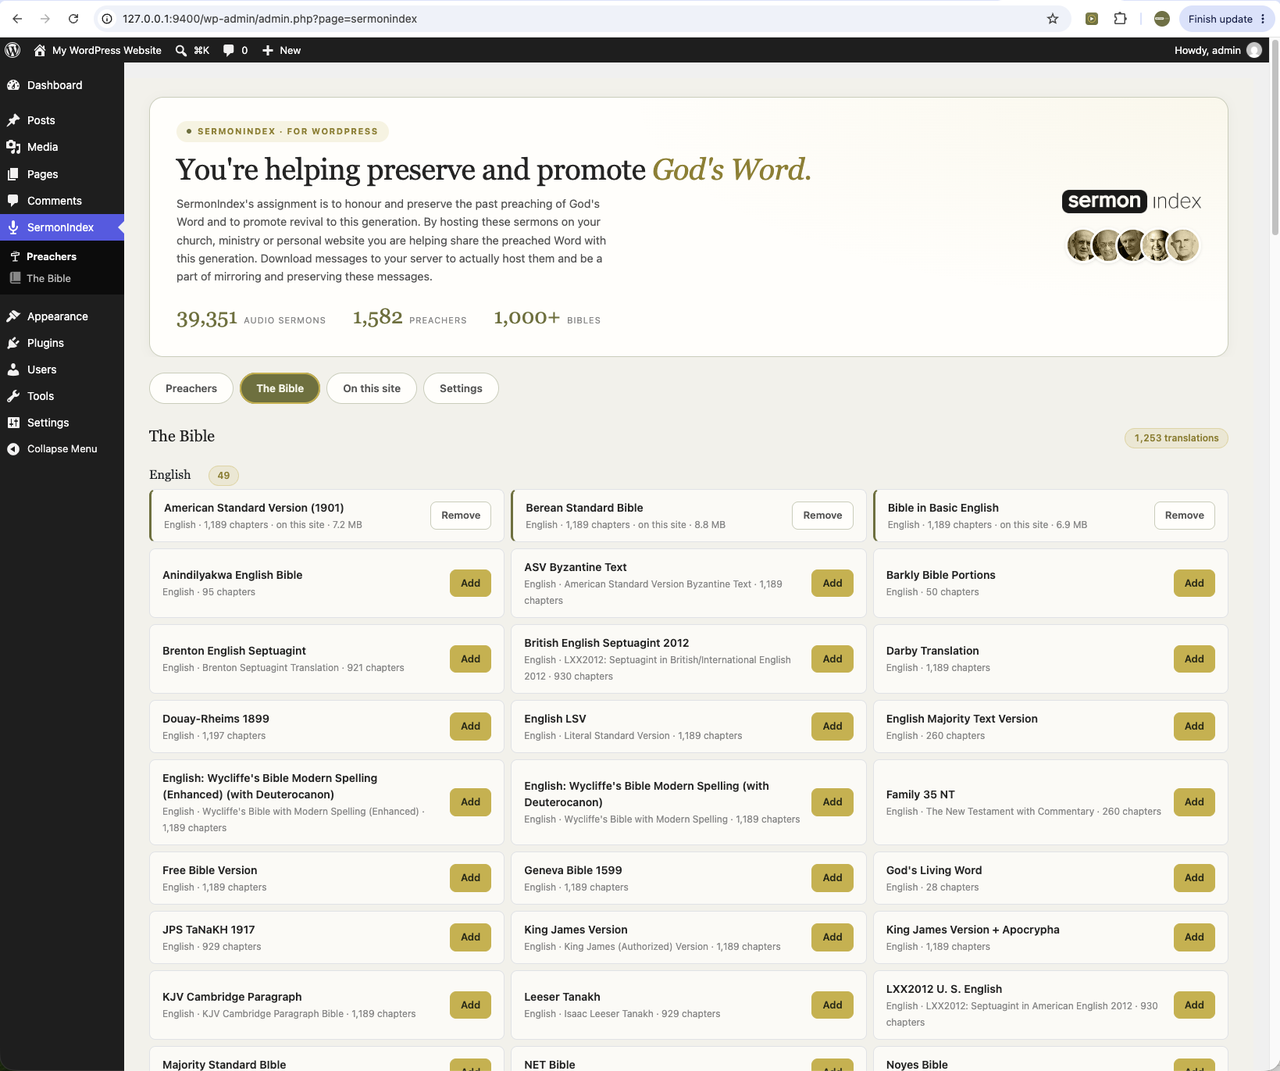Open the site home icon
1280x1071 pixels.
39,50
